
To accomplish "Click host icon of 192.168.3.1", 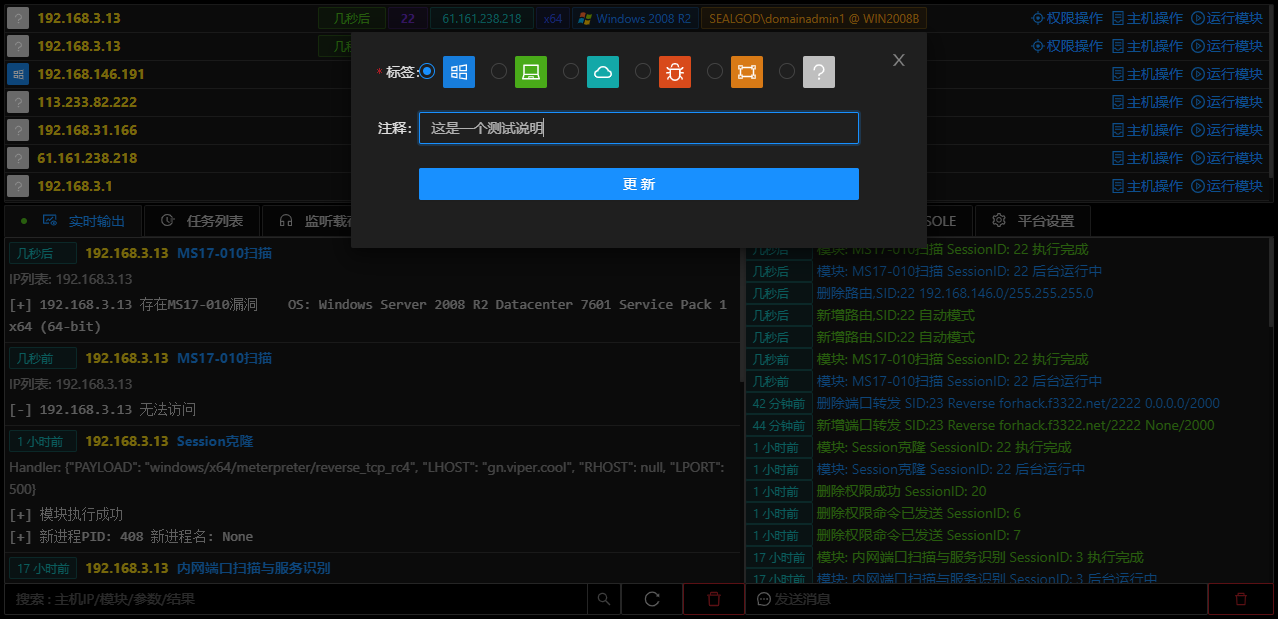I will tap(17, 186).
